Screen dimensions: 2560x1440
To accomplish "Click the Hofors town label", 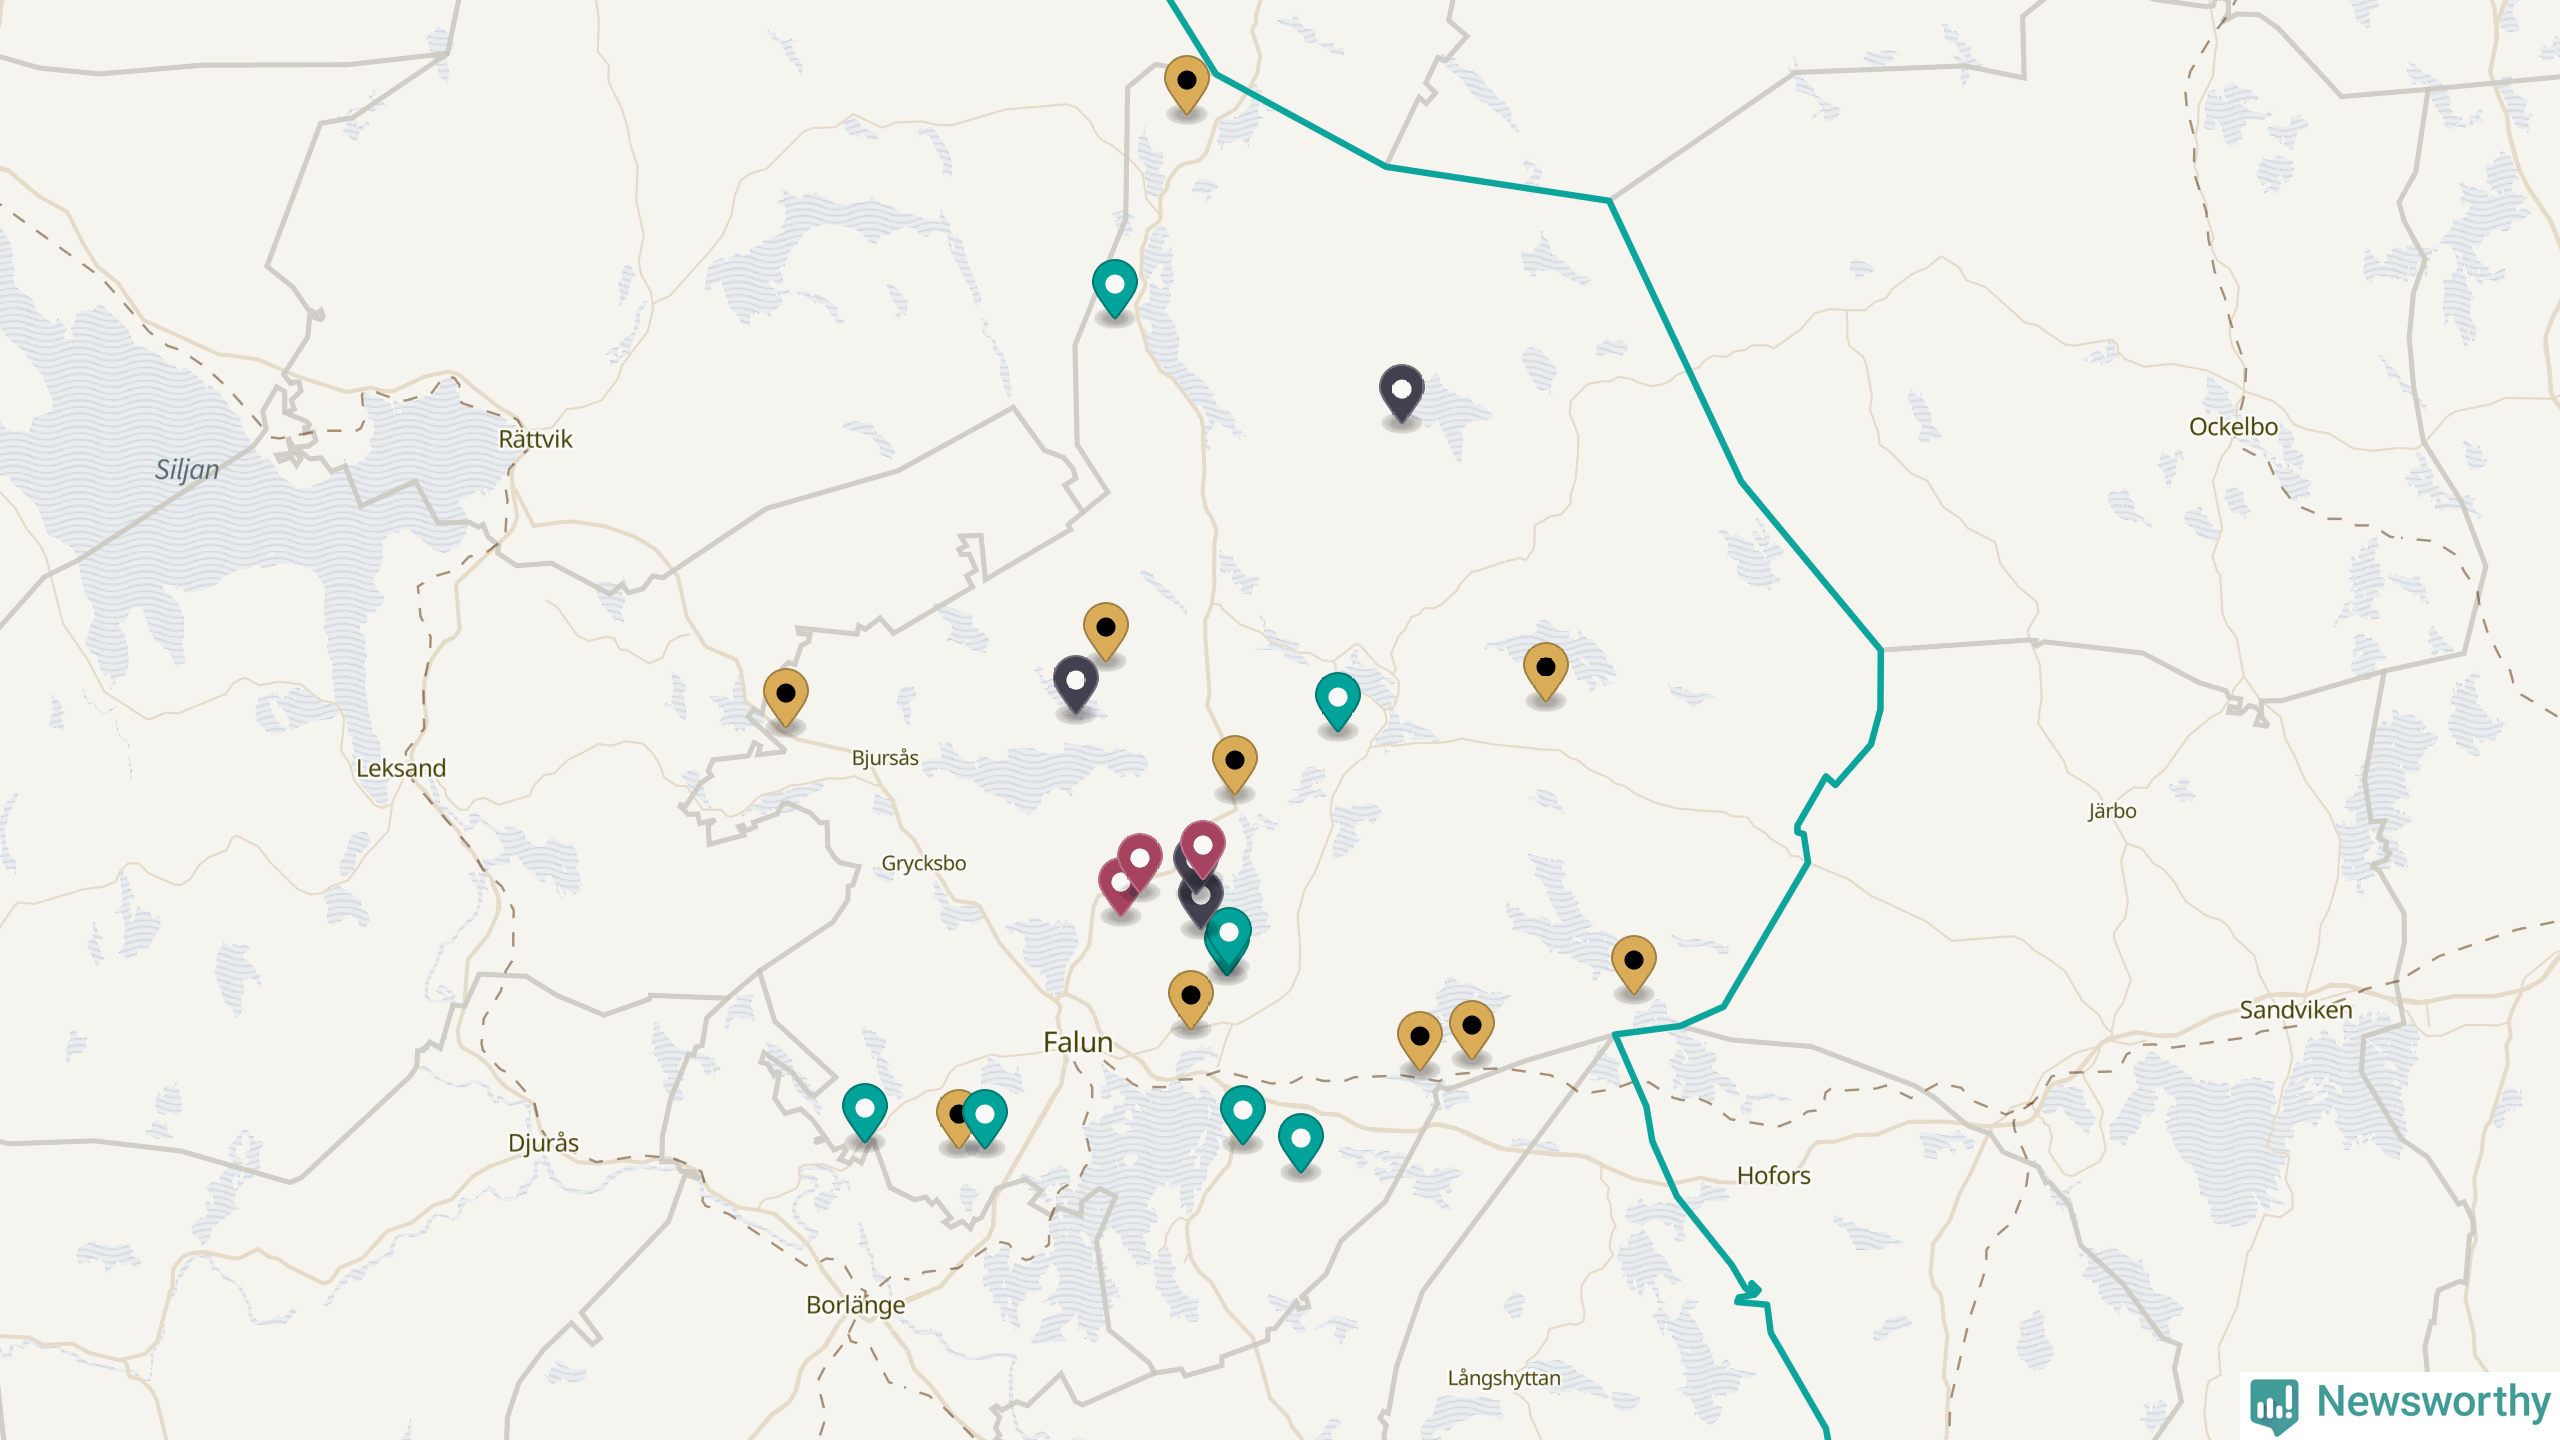I will (x=1774, y=1176).
